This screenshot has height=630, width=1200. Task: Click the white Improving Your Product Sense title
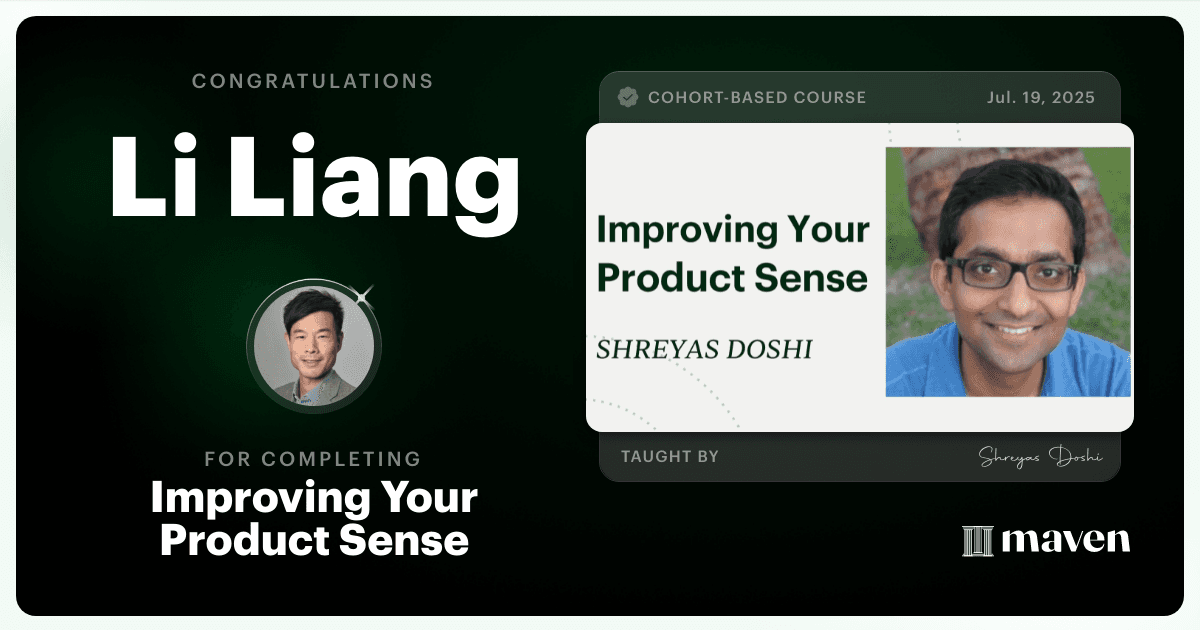(314, 519)
